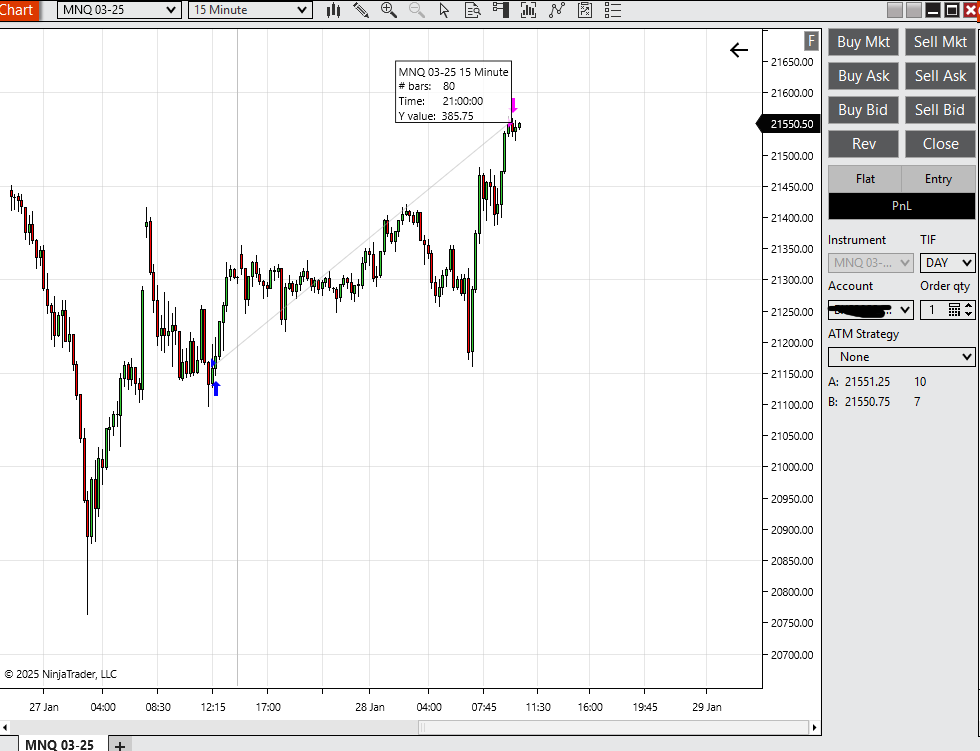Click the Buy Ask button
The width and height of the screenshot is (980, 751).
(863, 76)
